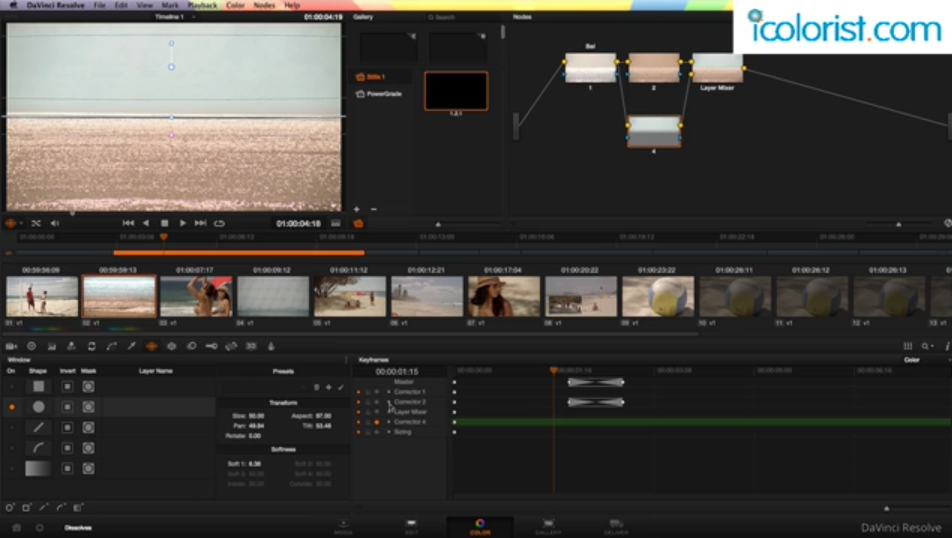Toggle loop playback

coord(219,223)
